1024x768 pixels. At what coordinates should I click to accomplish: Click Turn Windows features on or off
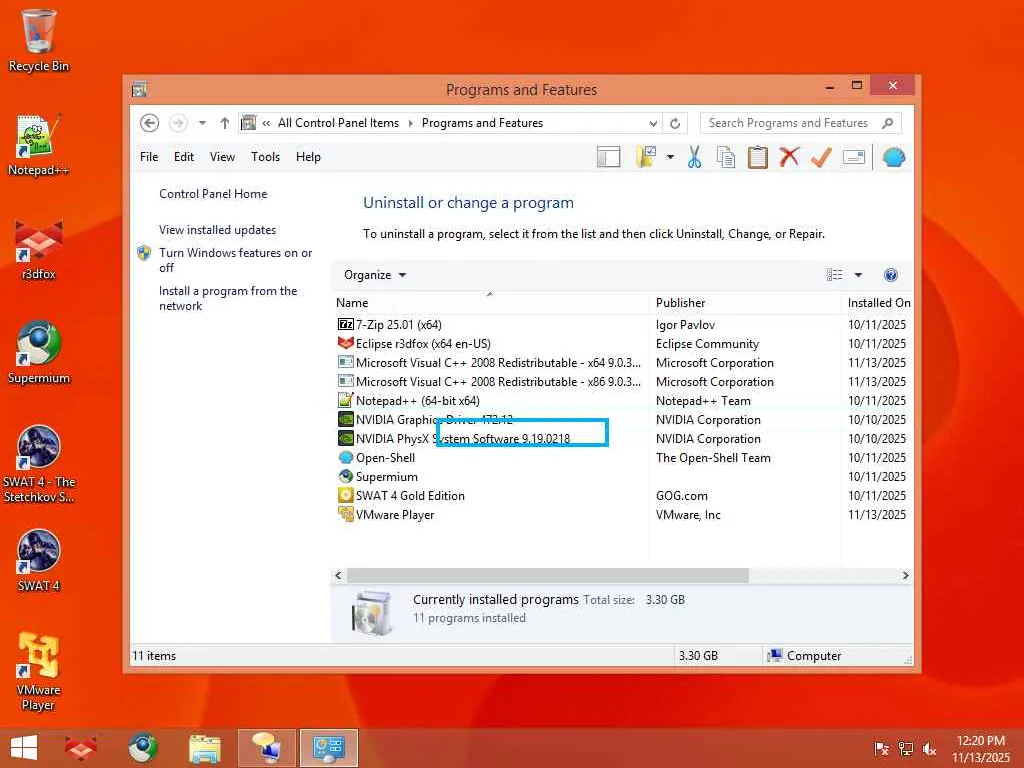pos(235,260)
